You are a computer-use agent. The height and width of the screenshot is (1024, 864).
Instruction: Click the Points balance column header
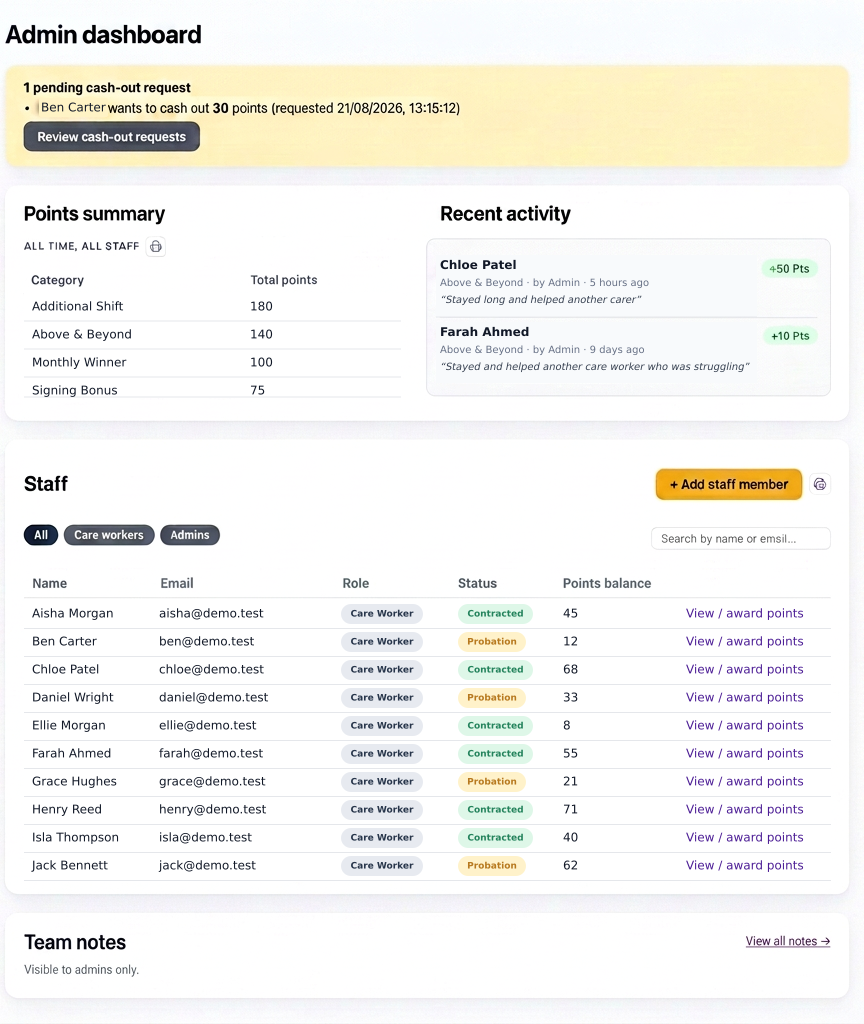click(x=607, y=583)
